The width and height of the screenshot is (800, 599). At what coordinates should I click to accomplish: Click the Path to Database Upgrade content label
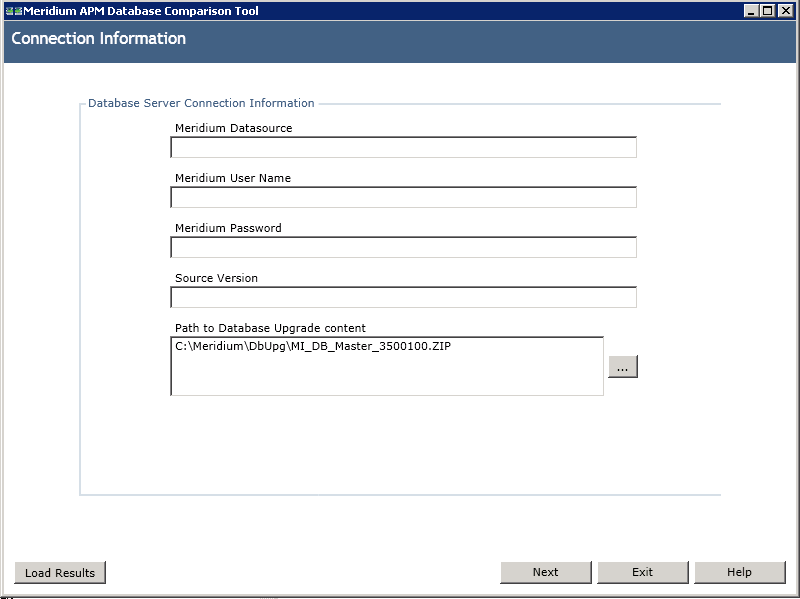pos(270,328)
